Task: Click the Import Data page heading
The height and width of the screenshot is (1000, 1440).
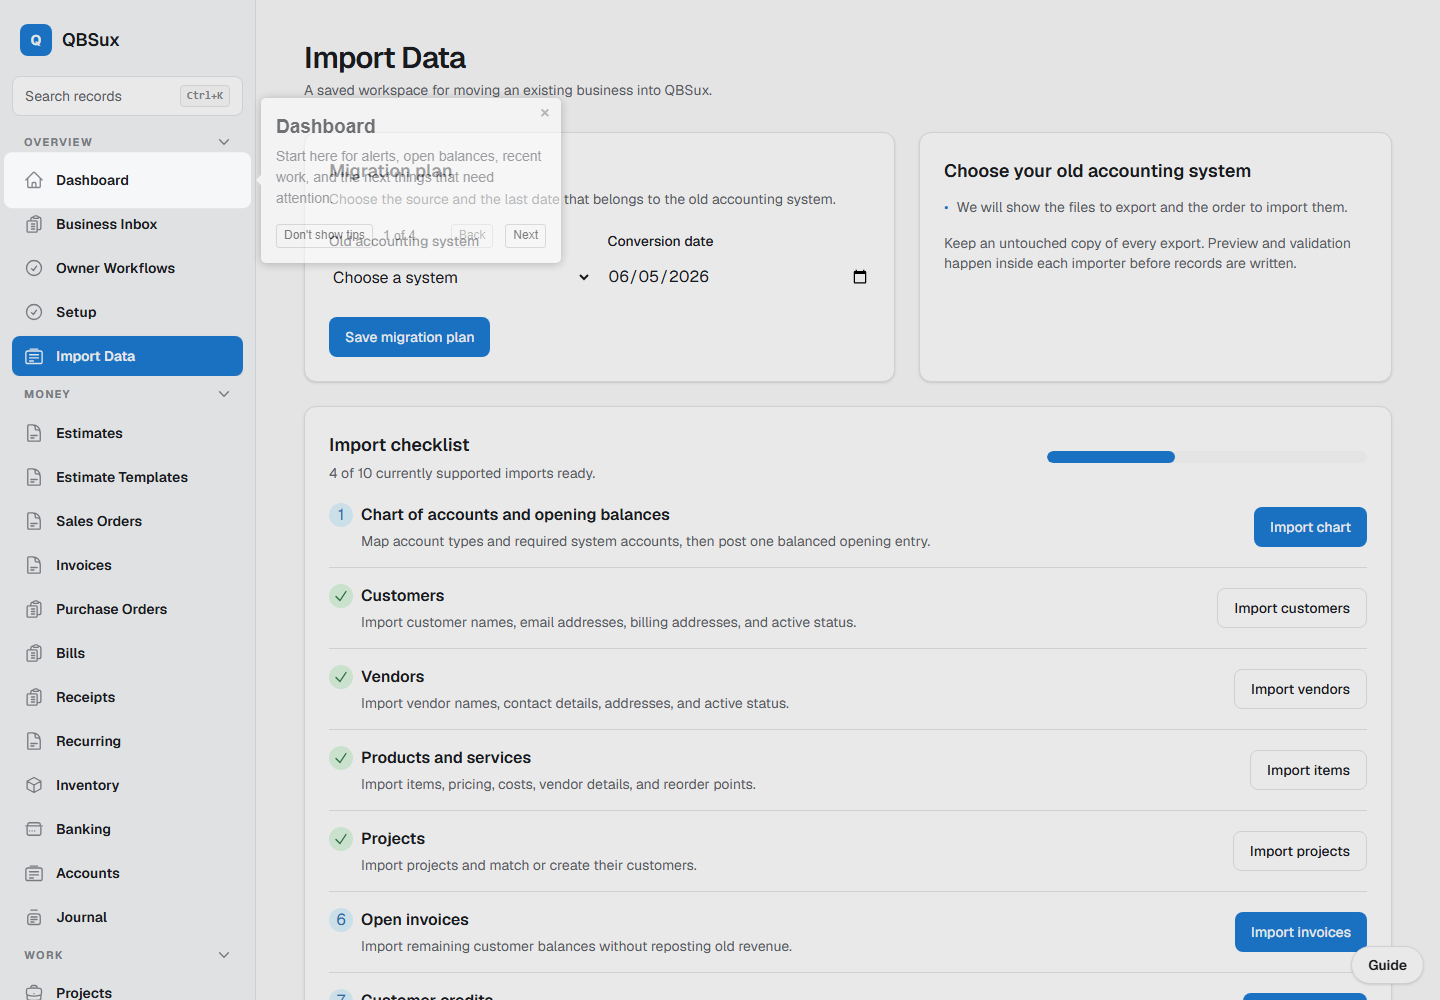Action: [x=385, y=58]
